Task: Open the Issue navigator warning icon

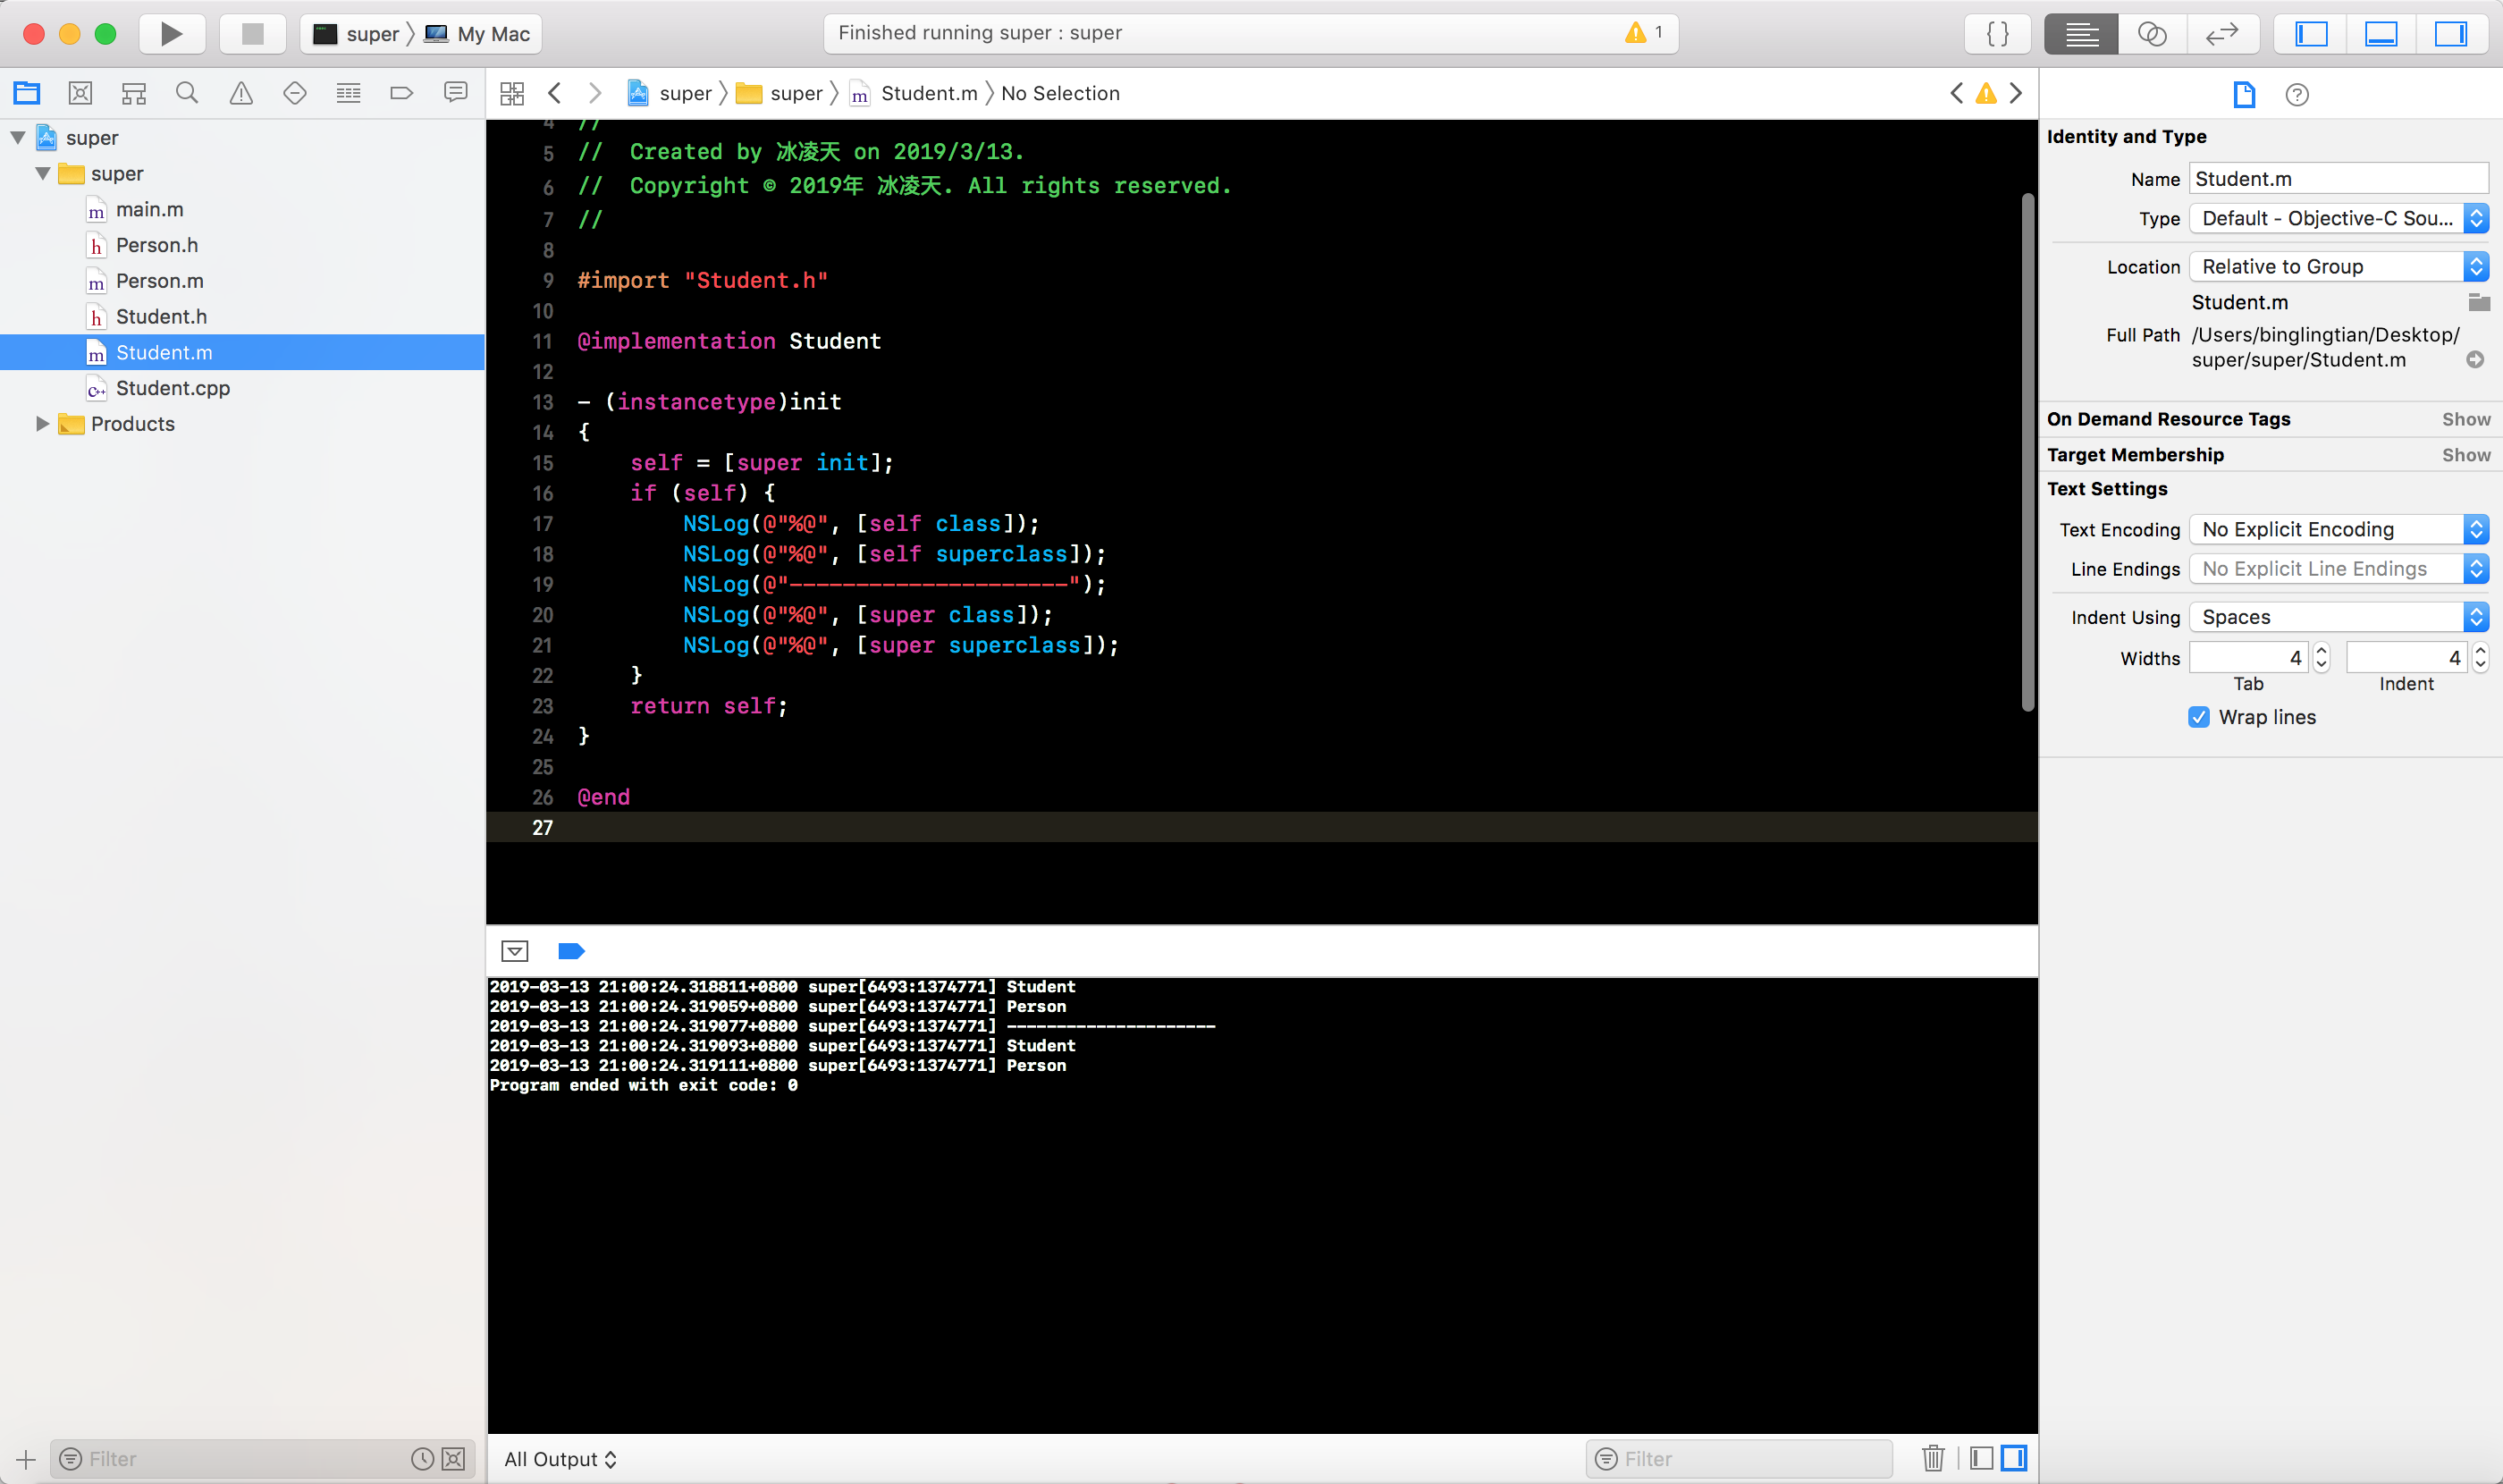Action: [241, 93]
